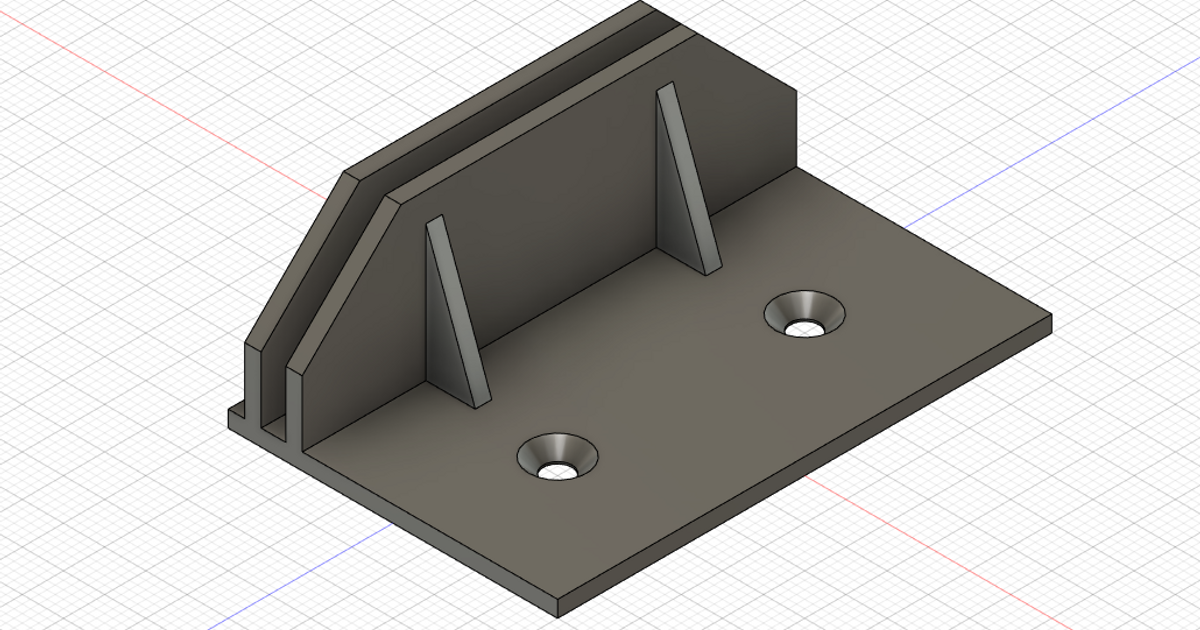
Task: Select the flat base plate face
Action: coord(700,420)
